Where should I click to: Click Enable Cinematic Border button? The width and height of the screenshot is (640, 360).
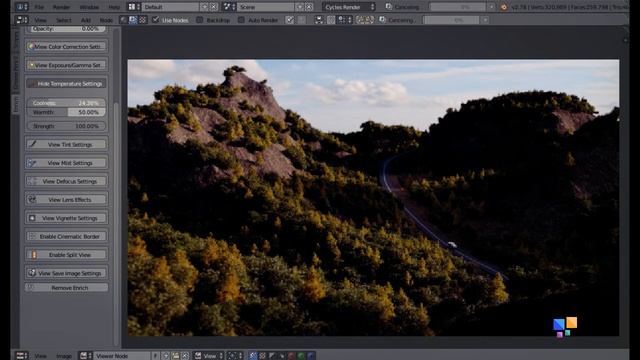67,236
